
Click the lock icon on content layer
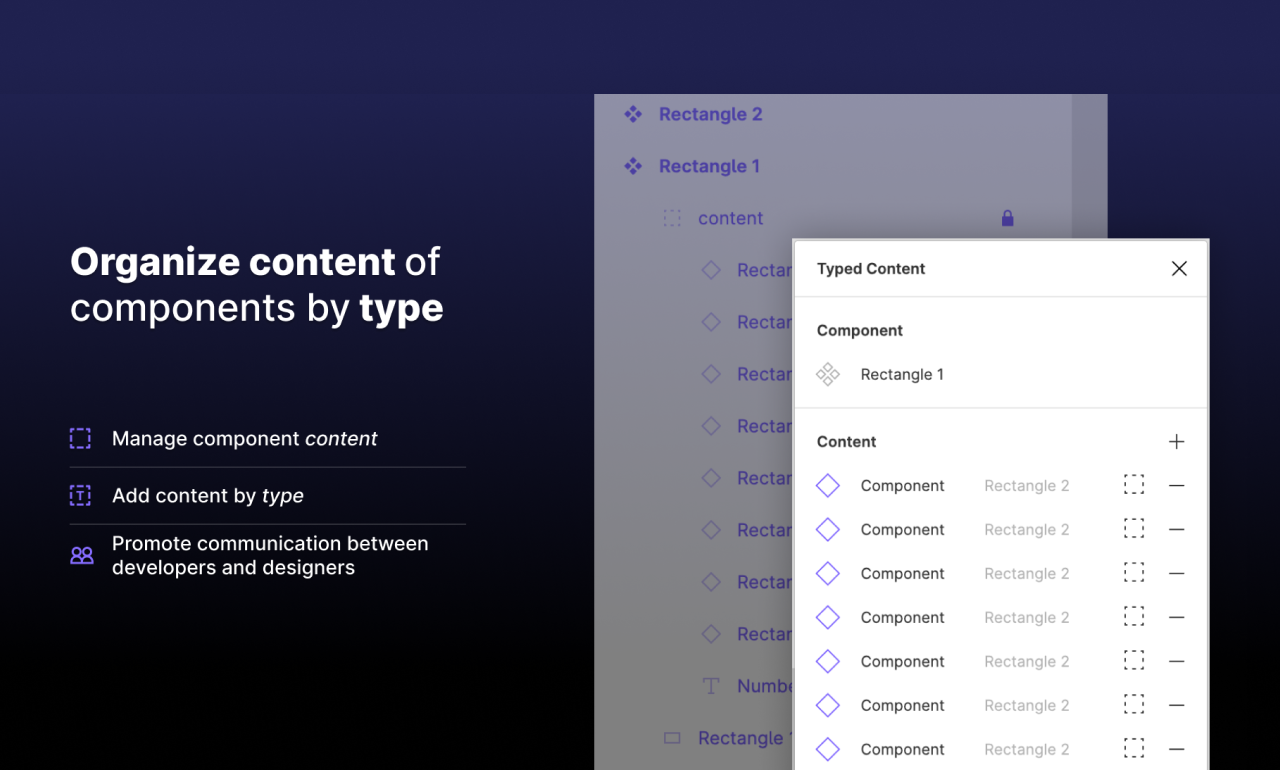pyautogui.click(x=1007, y=218)
